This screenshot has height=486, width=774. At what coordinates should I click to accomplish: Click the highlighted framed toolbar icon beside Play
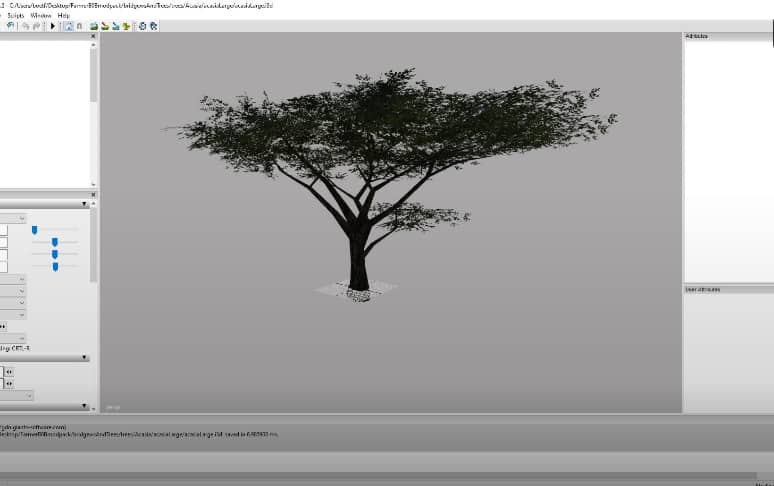[68, 26]
